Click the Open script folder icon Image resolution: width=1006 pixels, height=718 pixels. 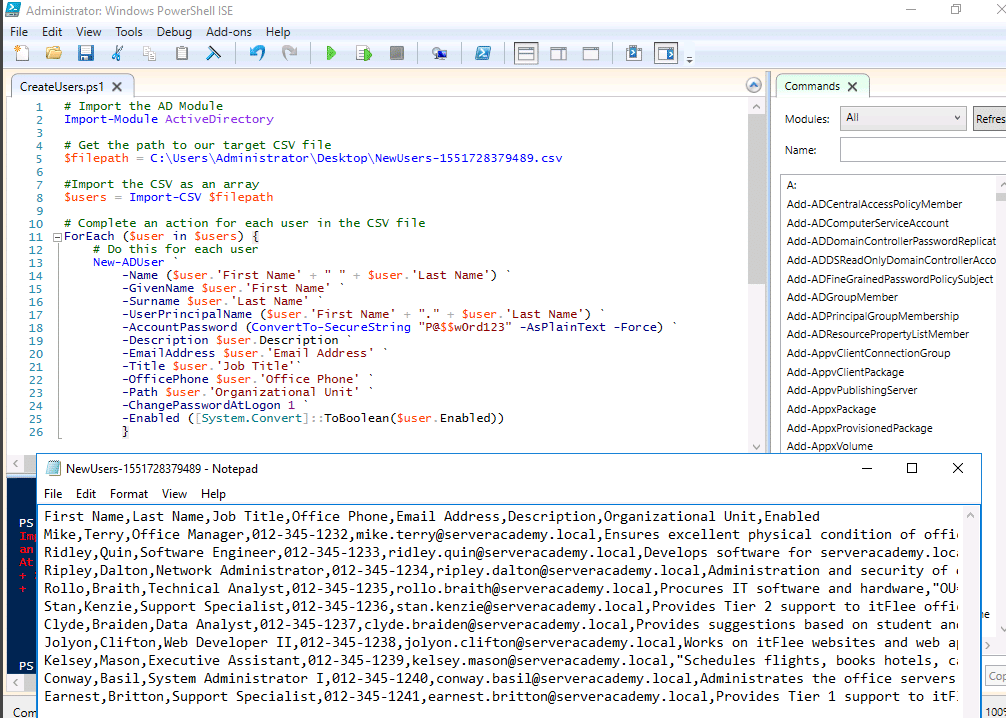tap(54, 53)
